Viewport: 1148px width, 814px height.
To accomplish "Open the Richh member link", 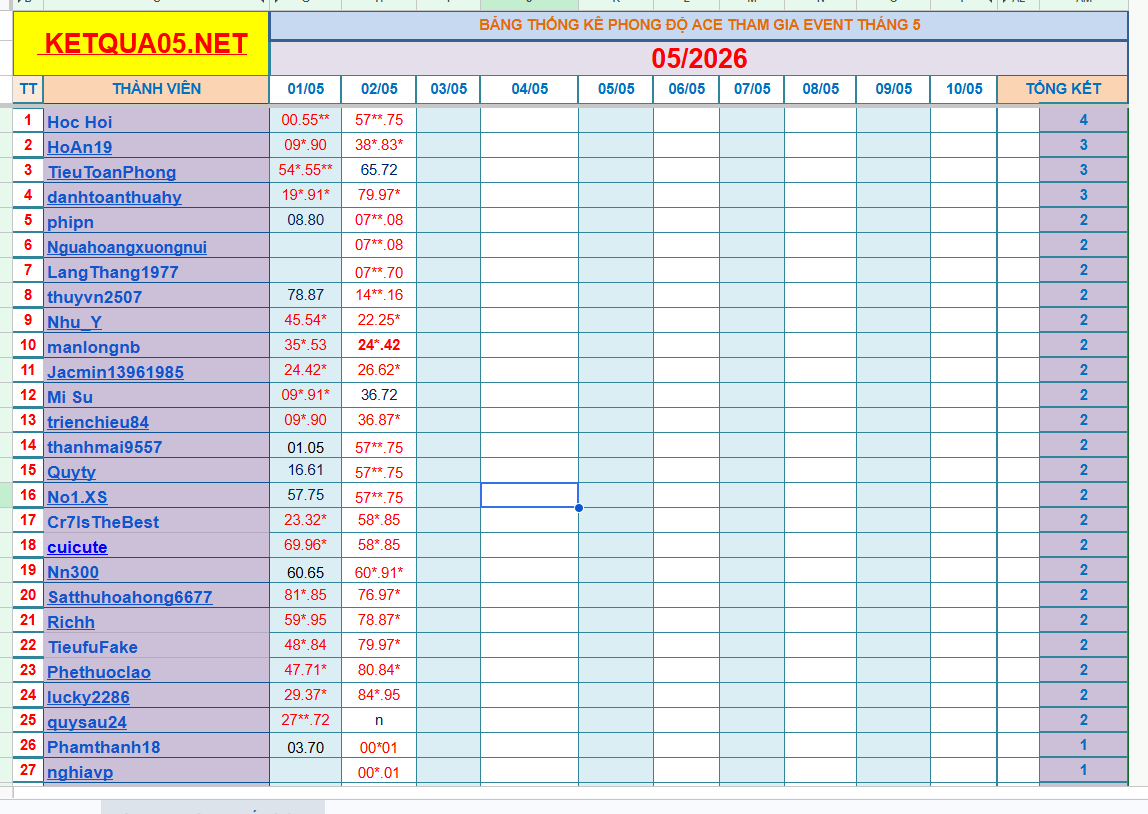I will tap(71, 622).
